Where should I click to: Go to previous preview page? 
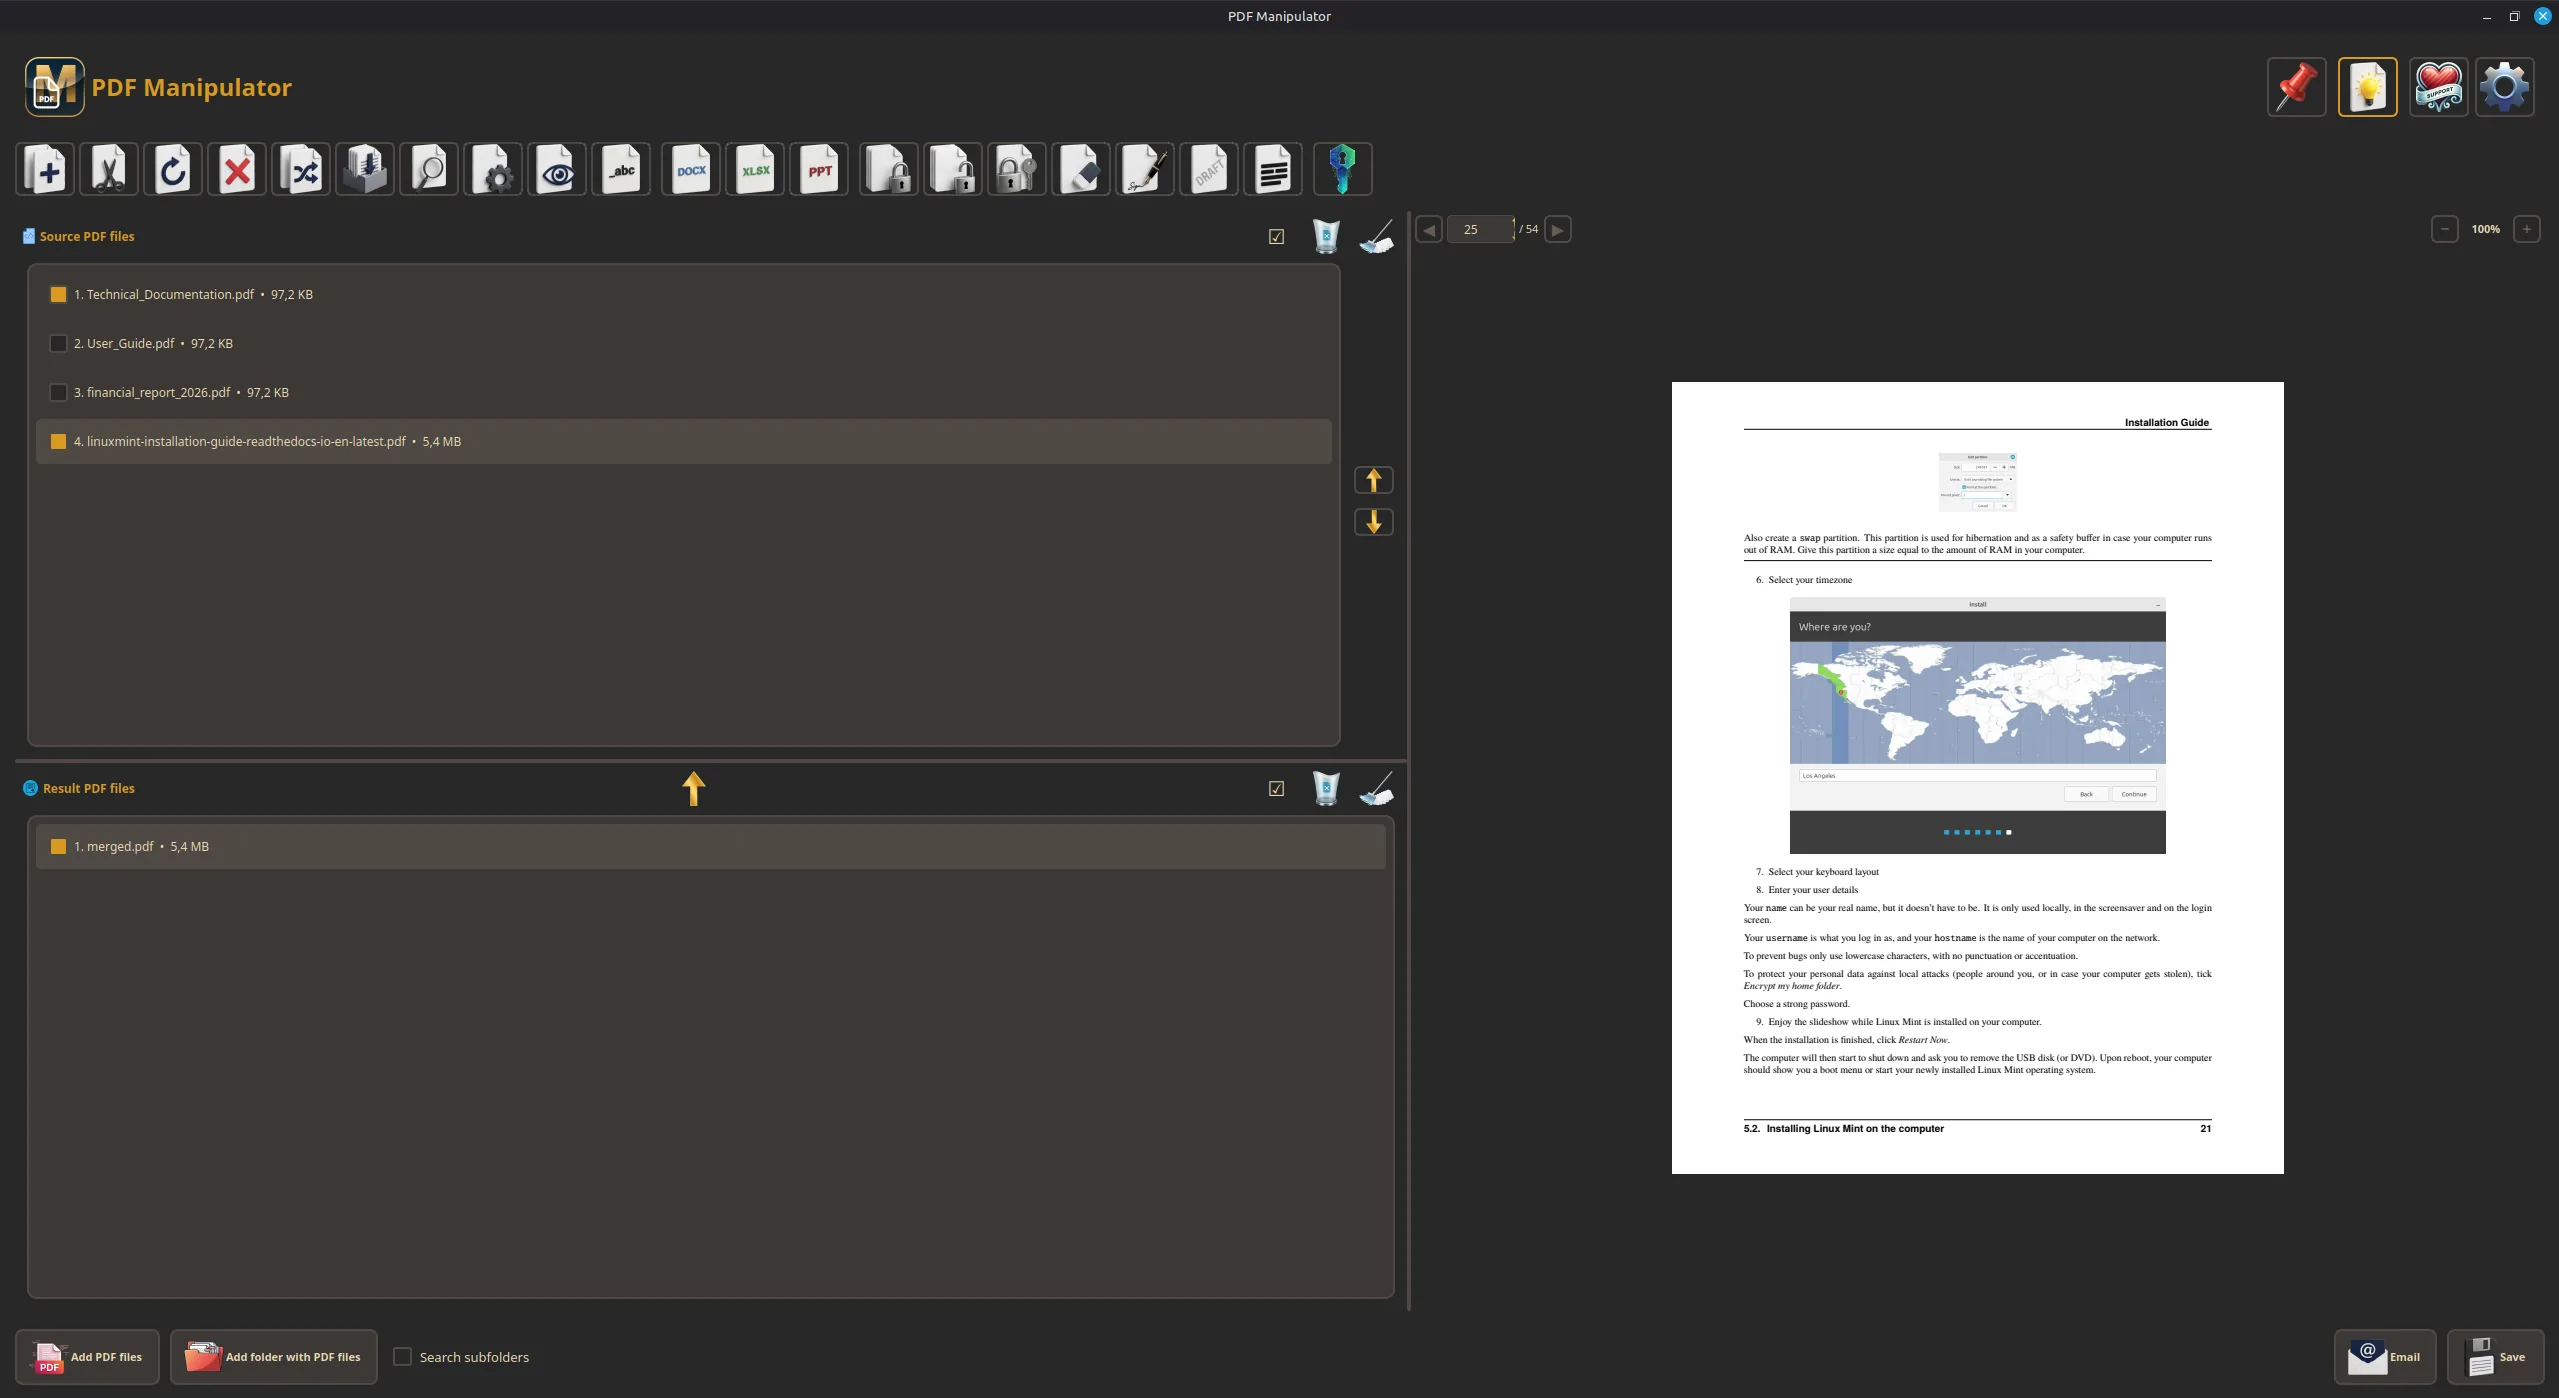point(1429,229)
